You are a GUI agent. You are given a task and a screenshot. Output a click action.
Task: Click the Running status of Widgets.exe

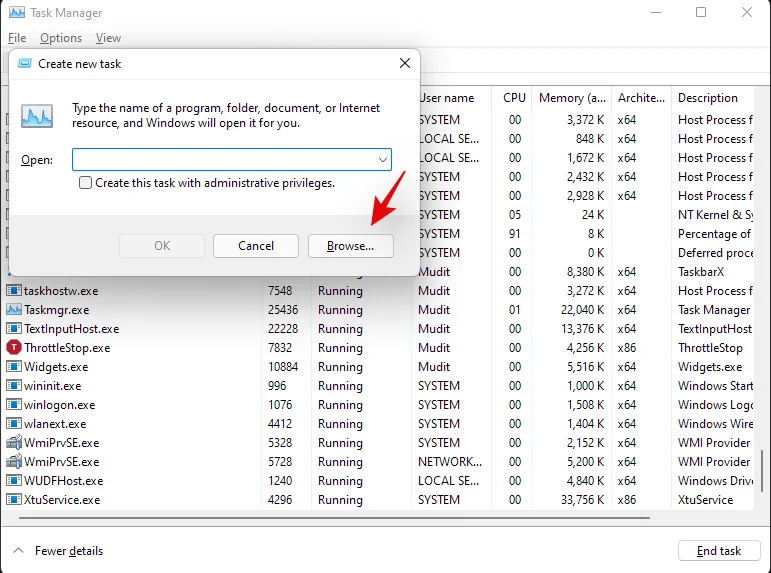(x=340, y=367)
